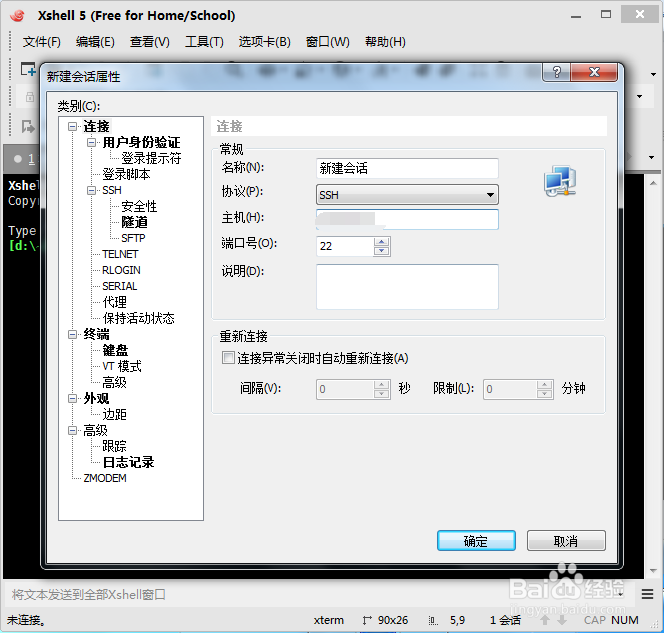The width and height of the screenshot is (664, 633).
Task: Minimize the Xshell main window
Action: pyautogui.click(x=575, y=16)
